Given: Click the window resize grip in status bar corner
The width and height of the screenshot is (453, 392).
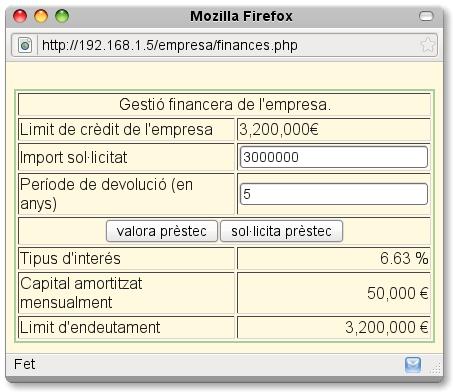Looking at the screenshot, I should [x=436, y=368].
